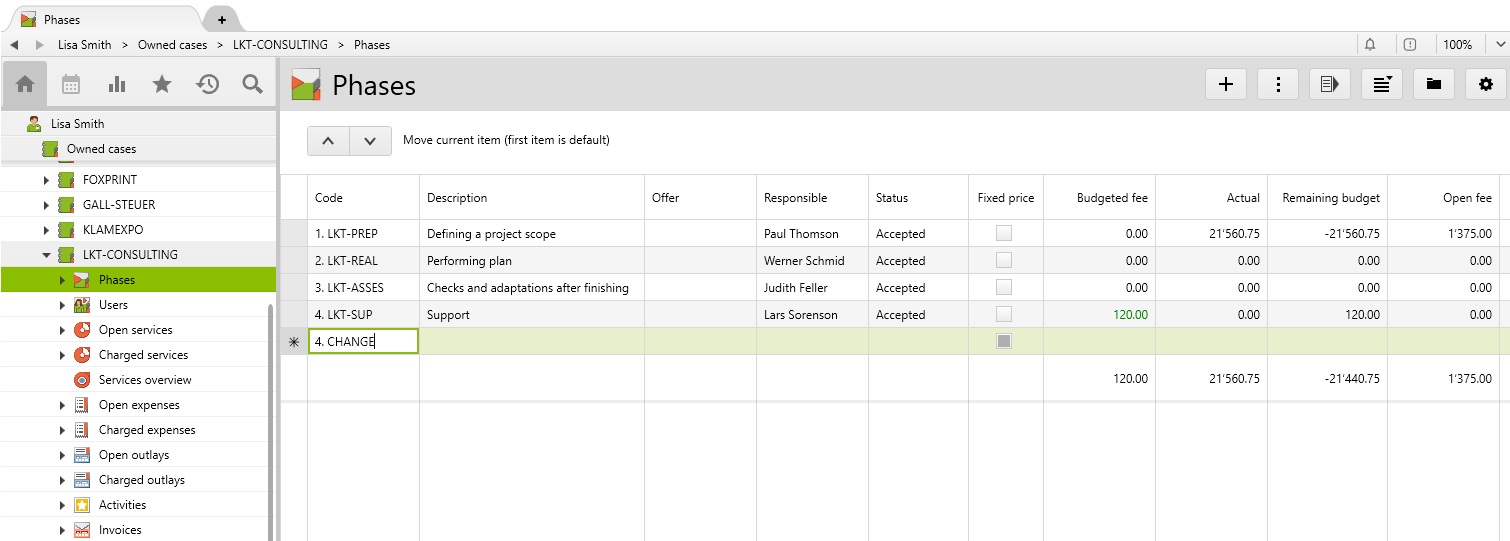Open the calendar view icon
The height and width of the screenshot is (541, 1510).
pyautogui.click(x=71, y=84)
